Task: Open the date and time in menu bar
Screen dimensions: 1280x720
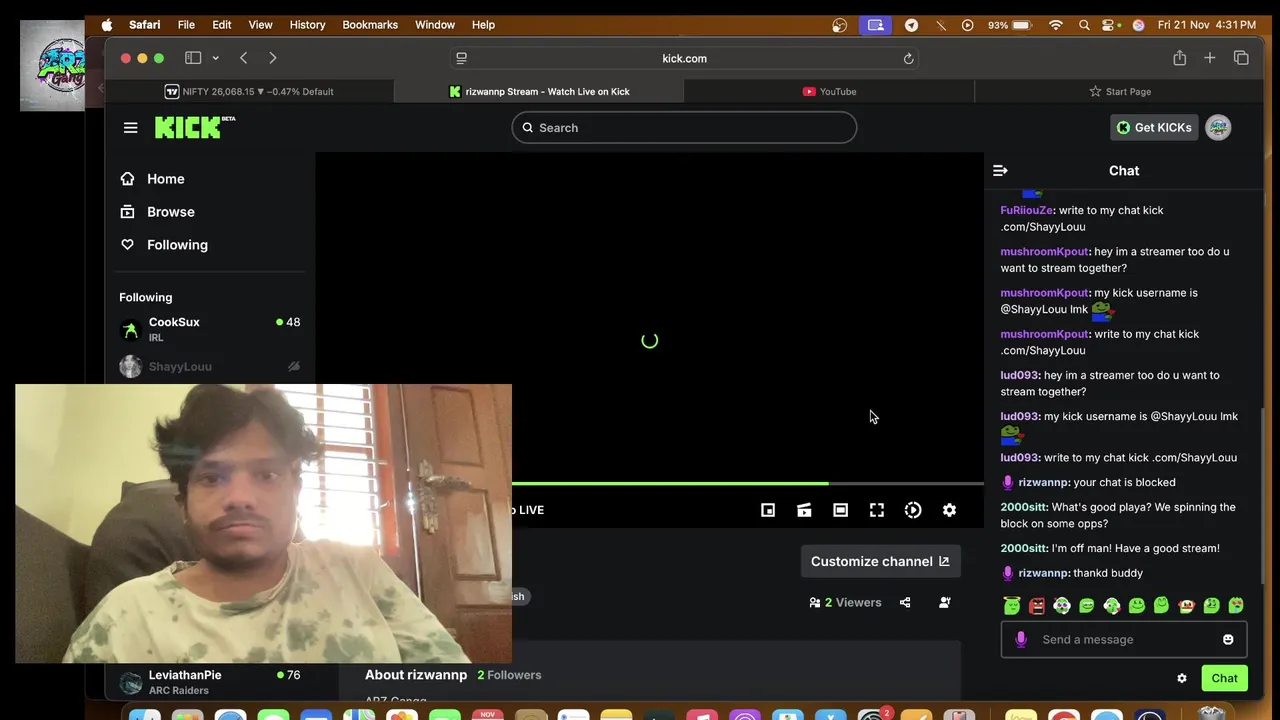Action: pyautogui.click(x=1206, y=25)
